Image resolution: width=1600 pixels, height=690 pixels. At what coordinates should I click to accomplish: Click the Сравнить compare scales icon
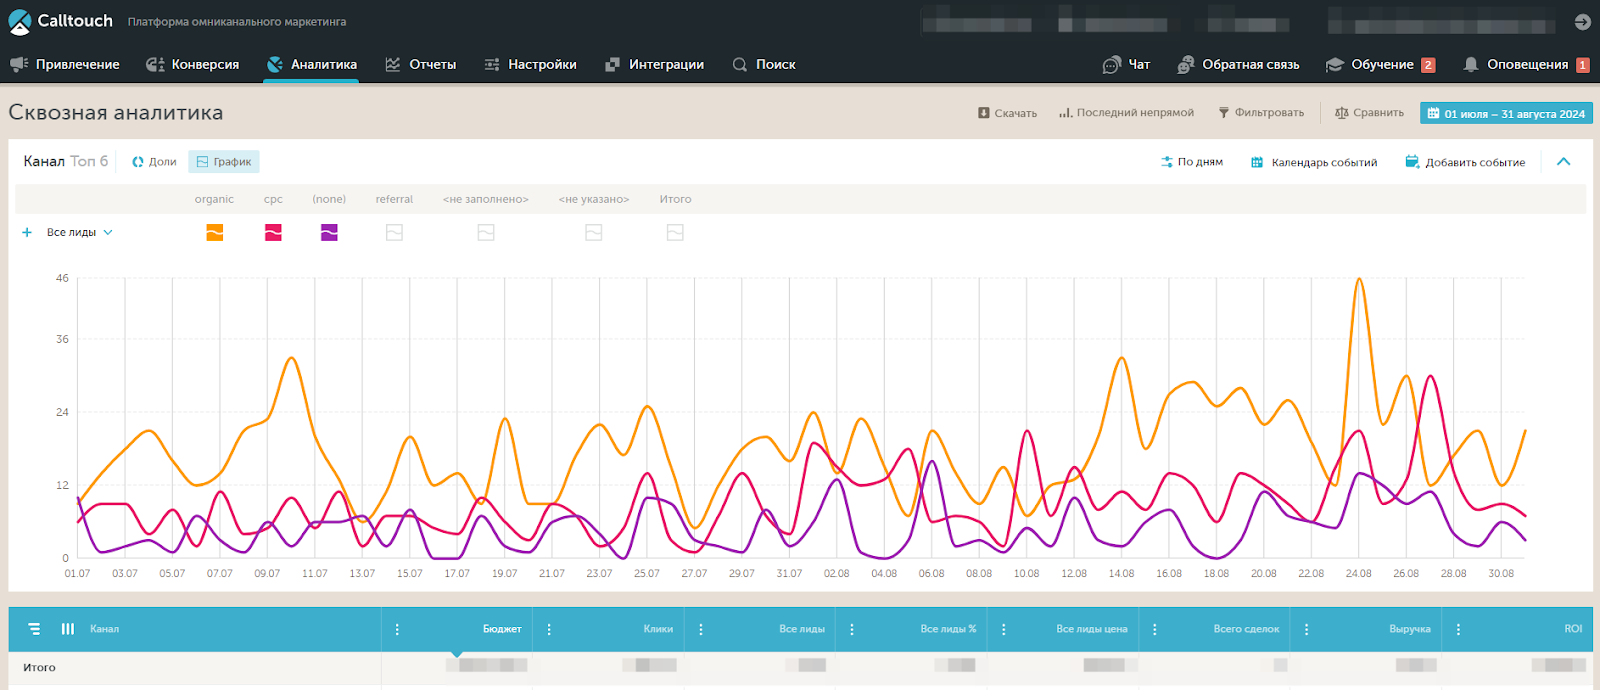[x=1341, y=113]
